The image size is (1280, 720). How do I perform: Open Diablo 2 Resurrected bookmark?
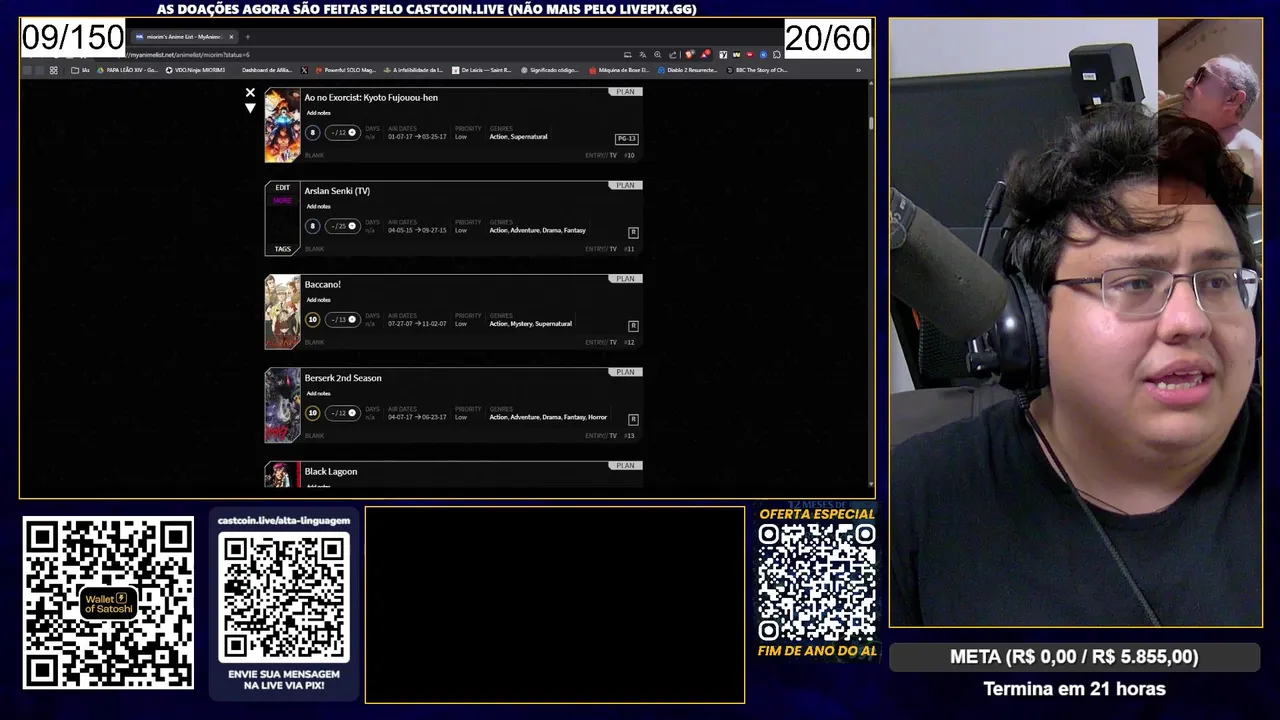point(688,70)
